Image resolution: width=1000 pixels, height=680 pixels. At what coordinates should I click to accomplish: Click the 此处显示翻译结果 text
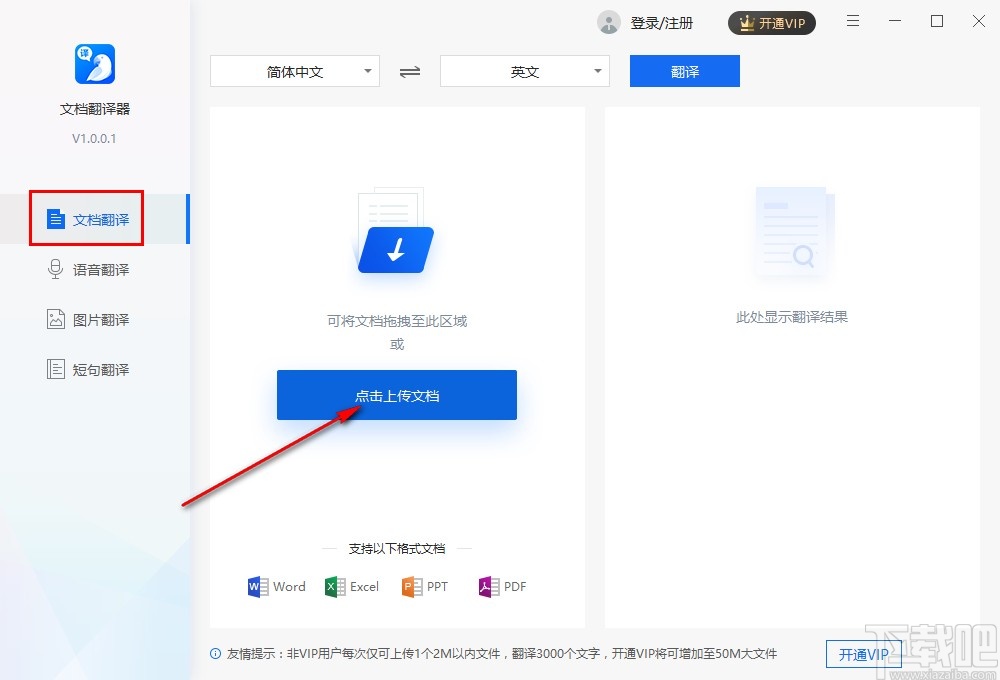[791, 316]
